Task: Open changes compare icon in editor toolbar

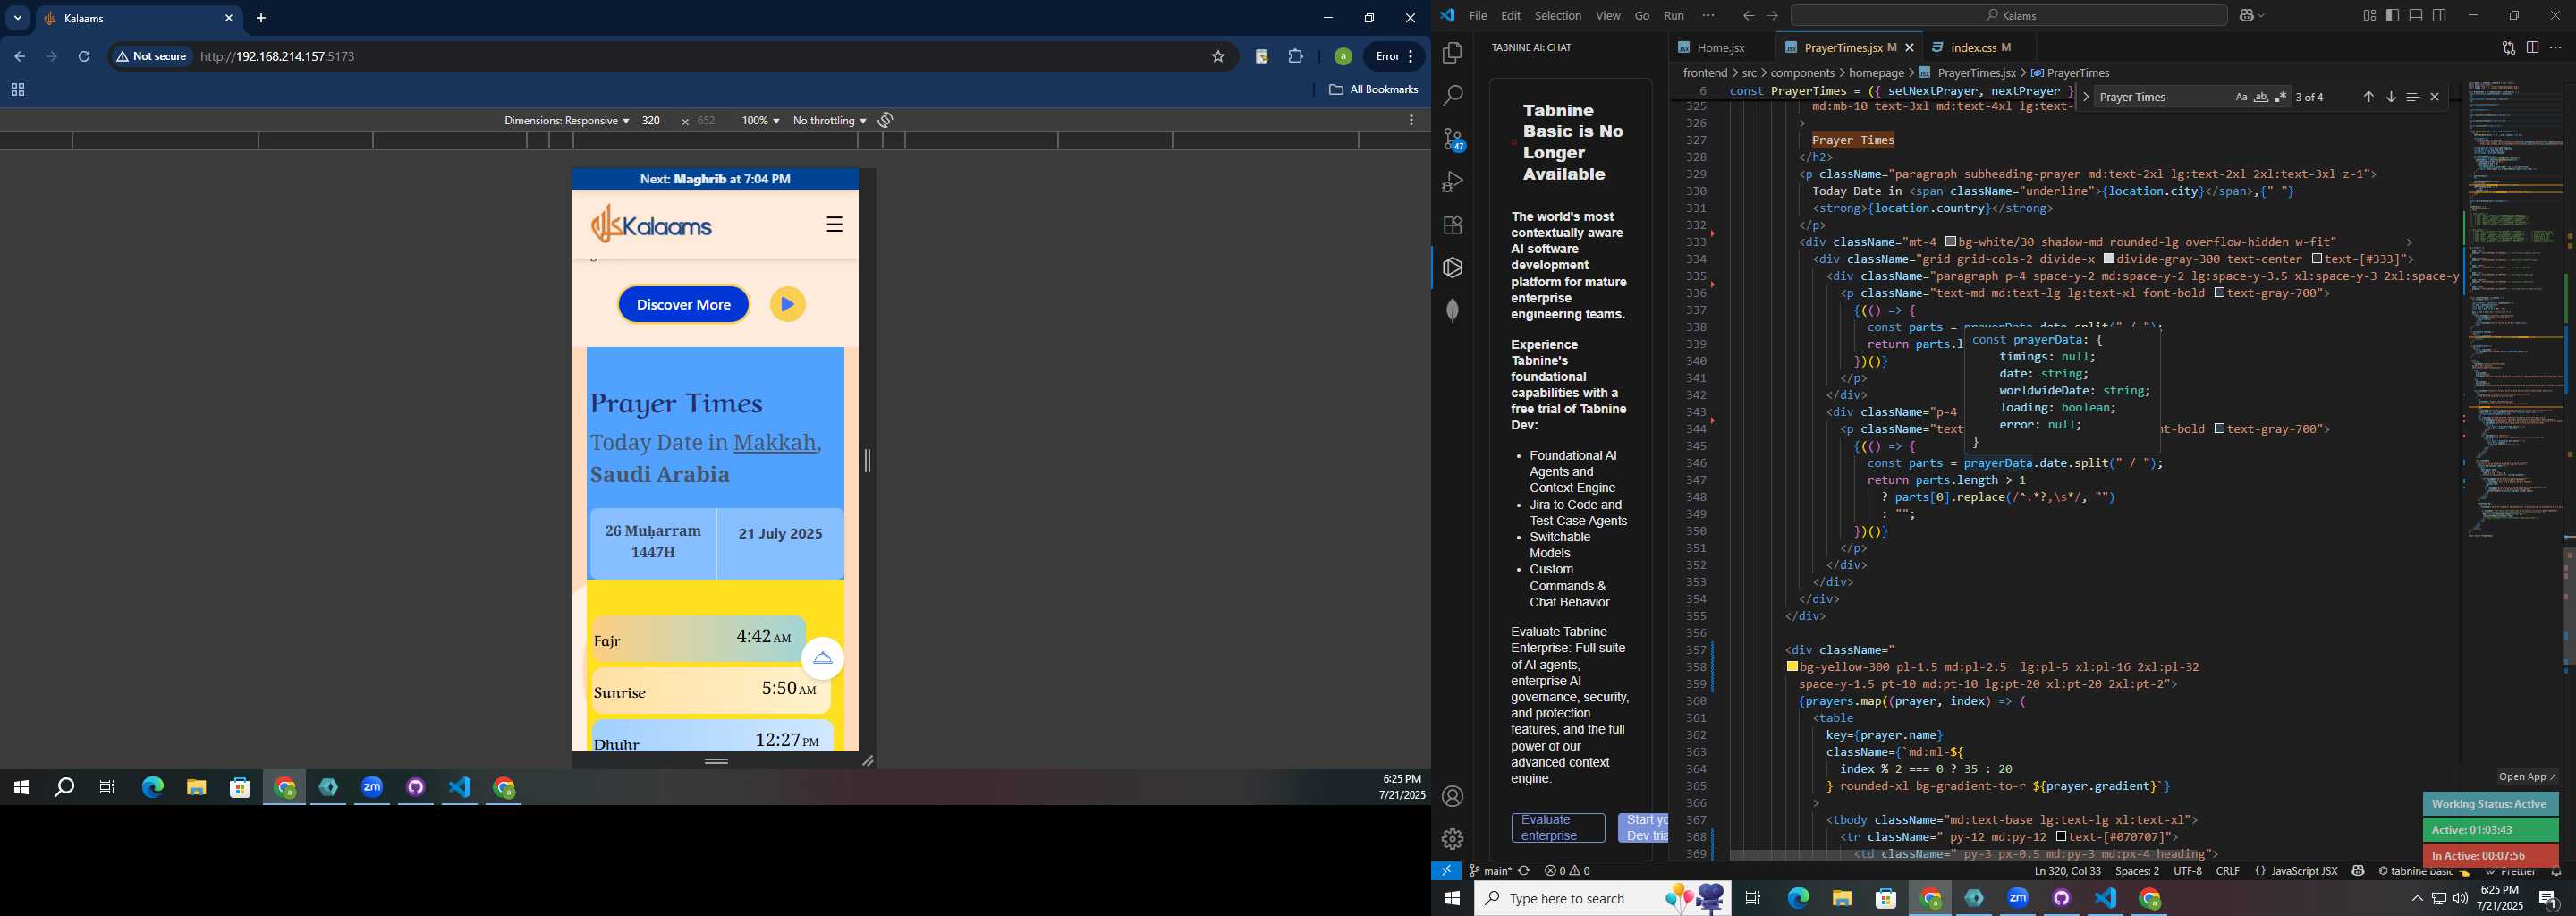Action: (x=2508, y=48)
